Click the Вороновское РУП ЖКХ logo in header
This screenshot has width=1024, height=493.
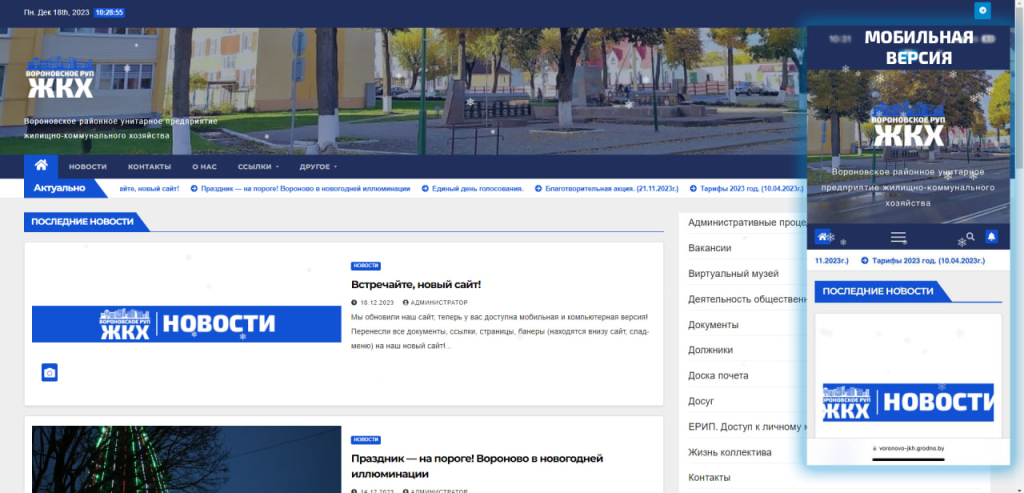point(60,78)
